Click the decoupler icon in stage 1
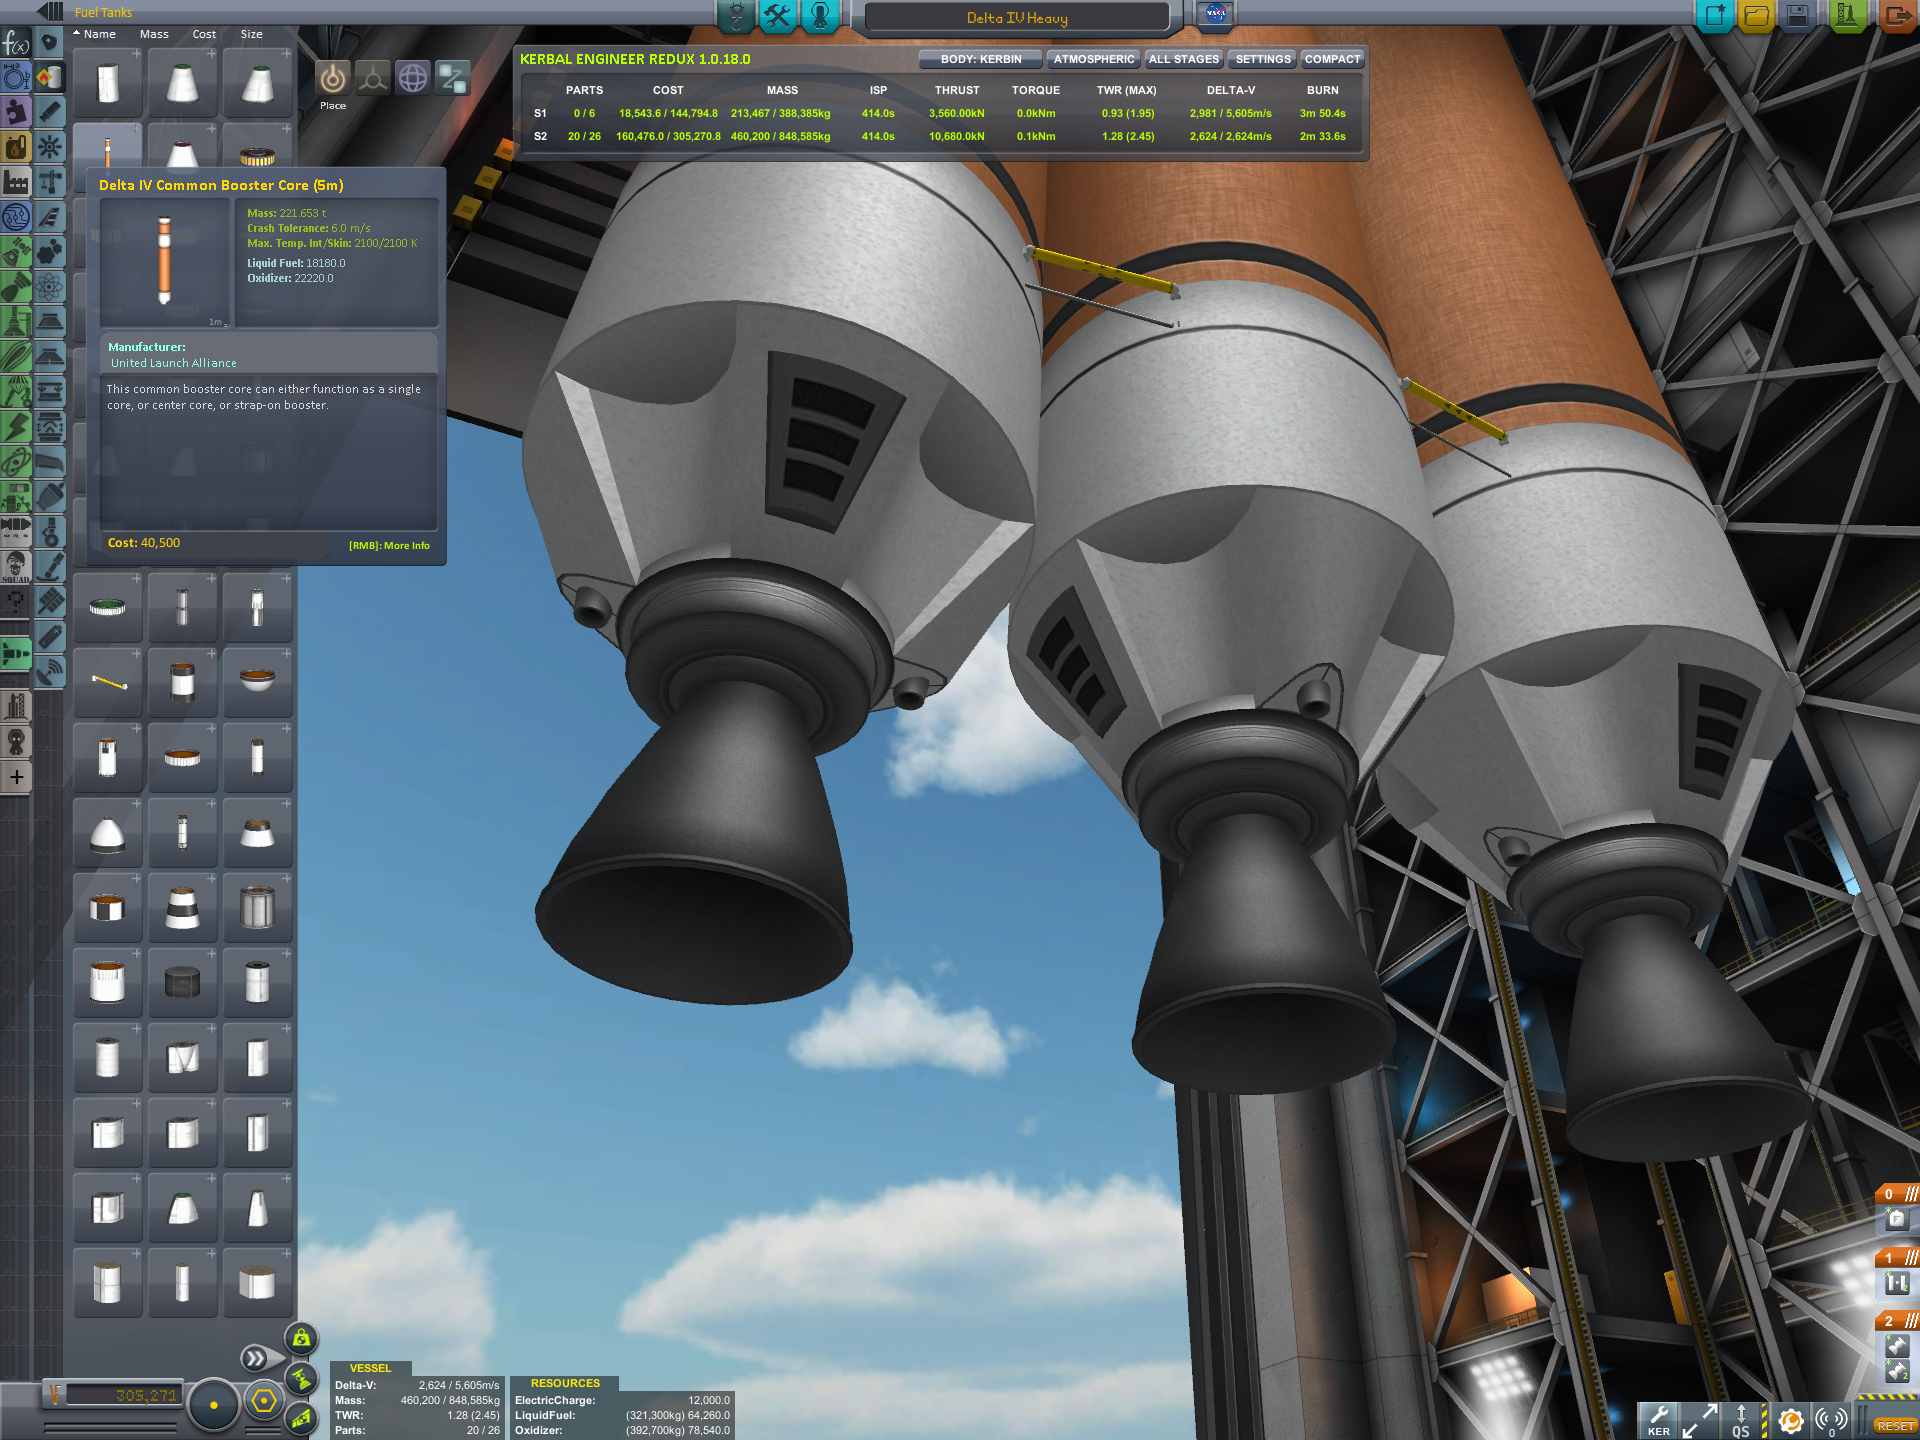The height and width of the screenshot is (1440, 1920). pos(1896,1283)
